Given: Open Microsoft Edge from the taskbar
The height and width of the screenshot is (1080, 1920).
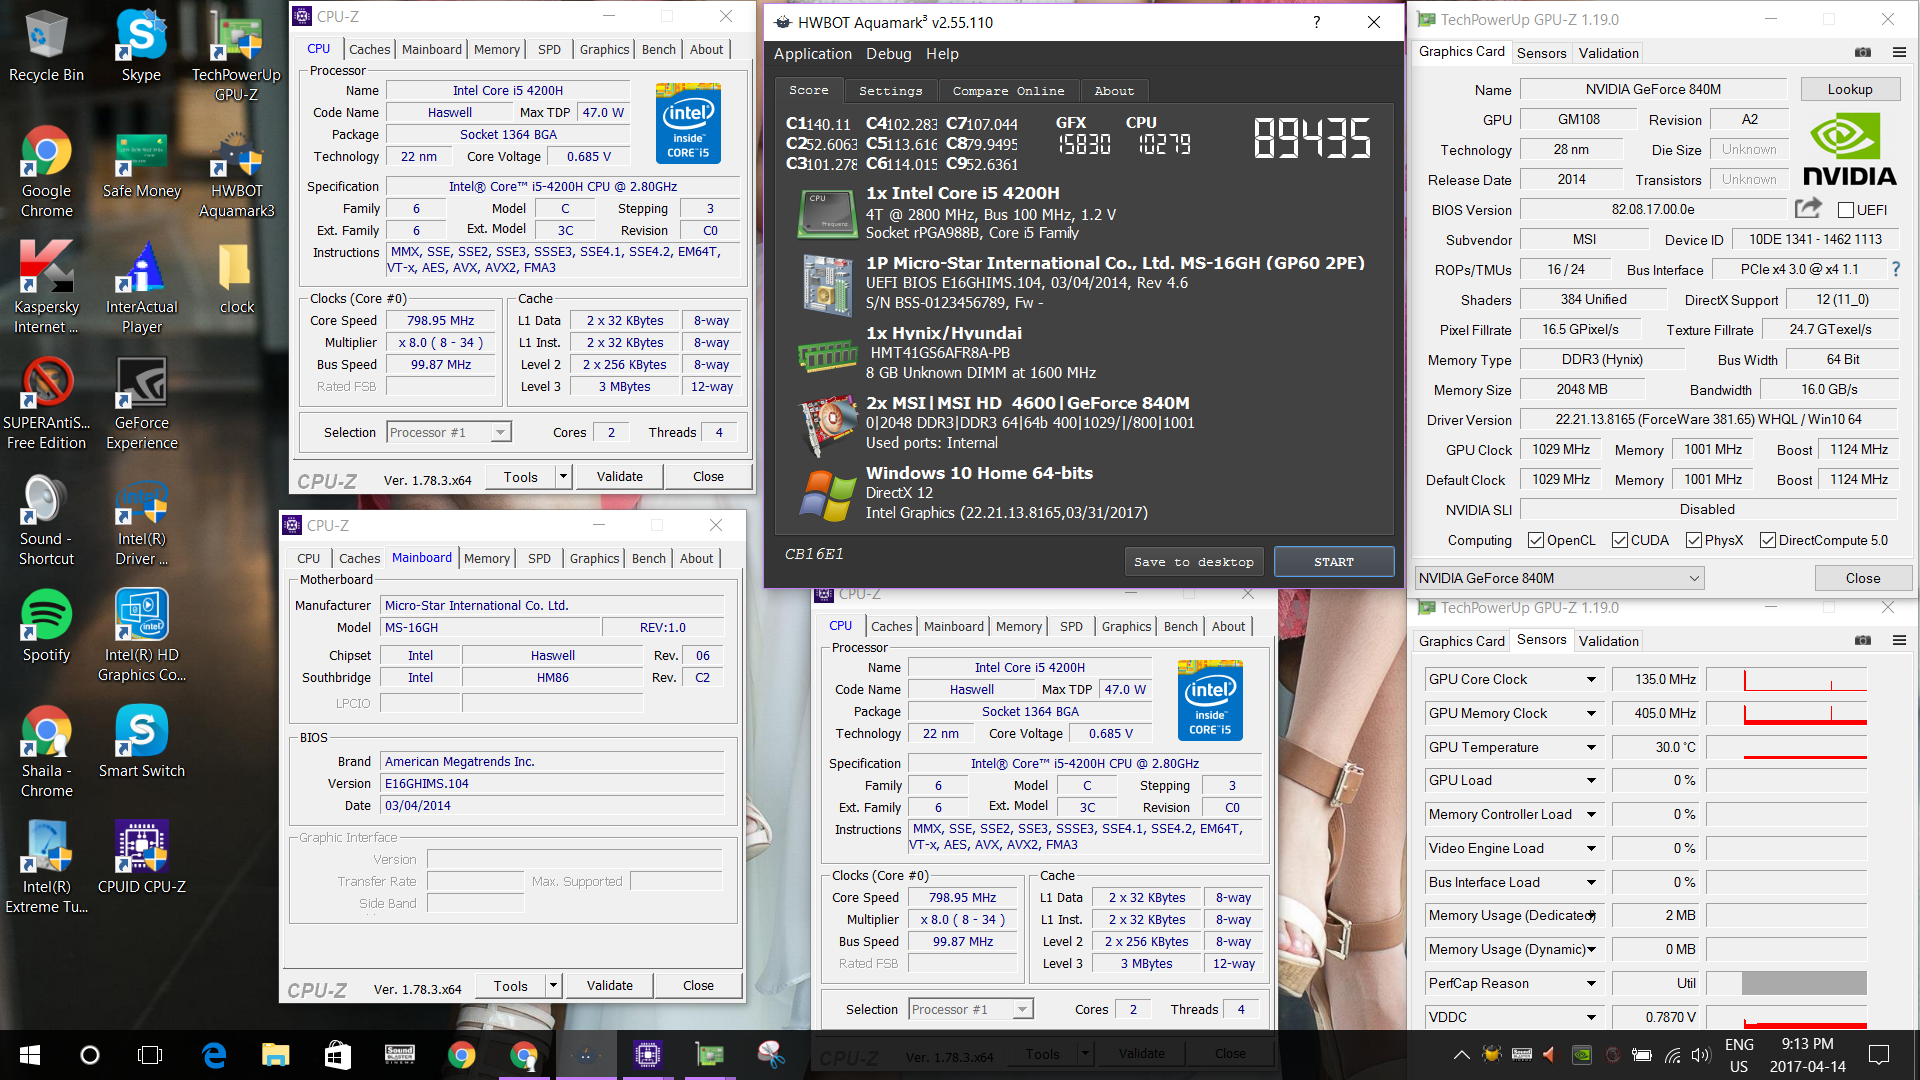Looking at the screenshot, I should (x=214, y=1054).
